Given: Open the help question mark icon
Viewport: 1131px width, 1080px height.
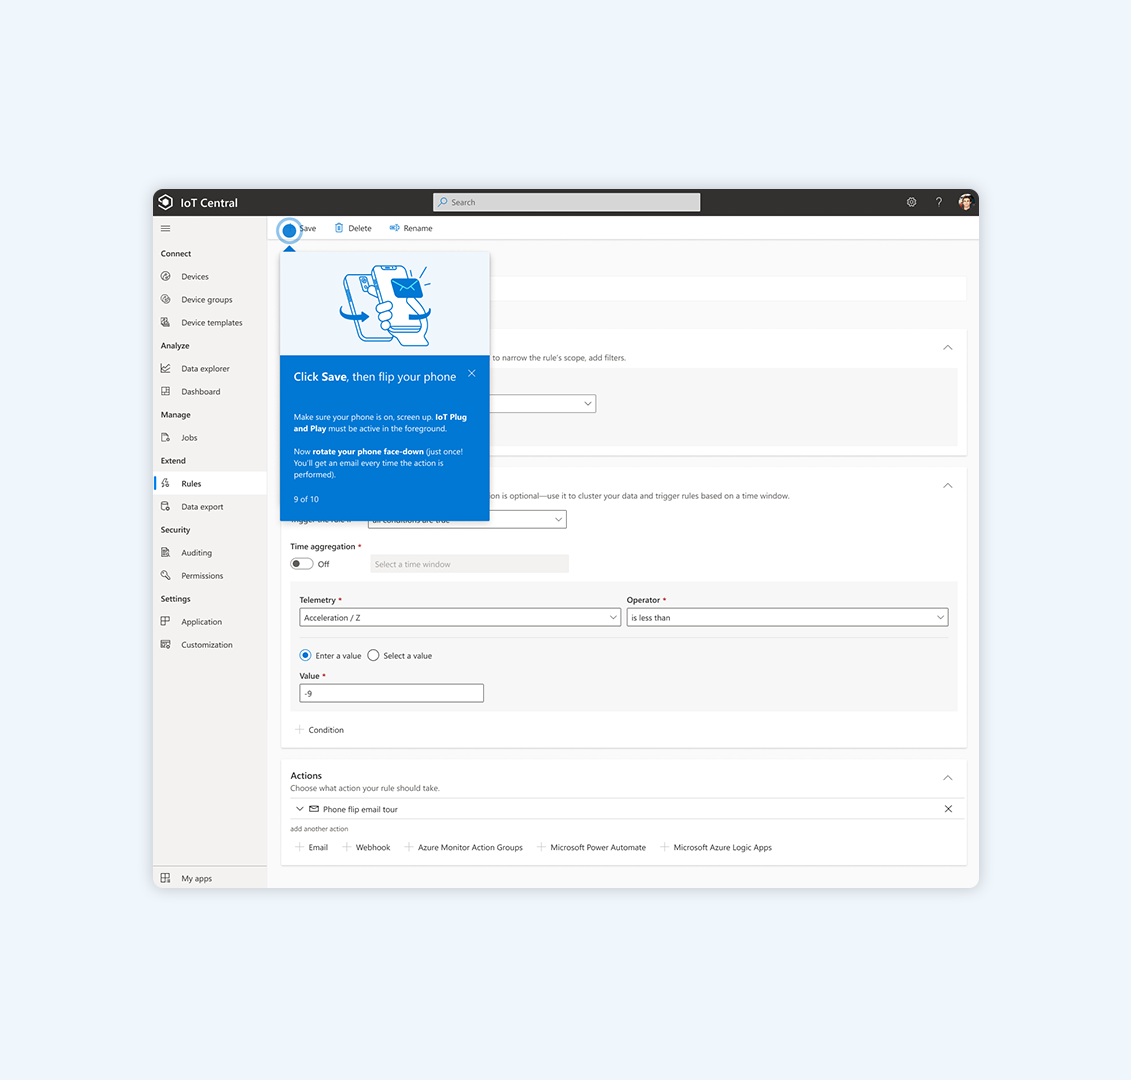Looking at the screenshot, I should coord(938,202).
